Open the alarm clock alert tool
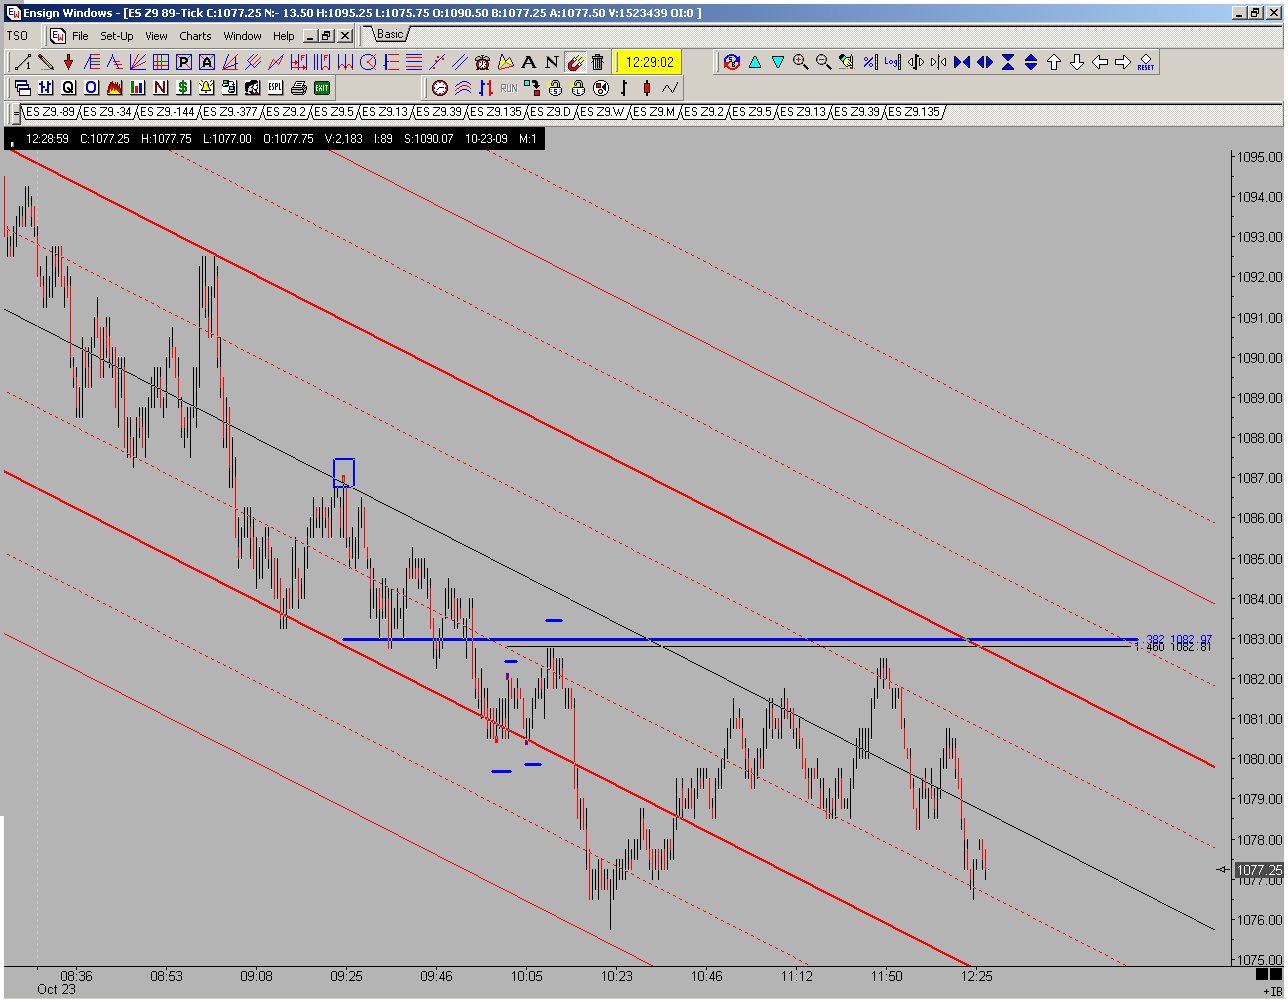Image resolution: width=1288 pixels, height=1000 pixels. (x=483, y=62)
